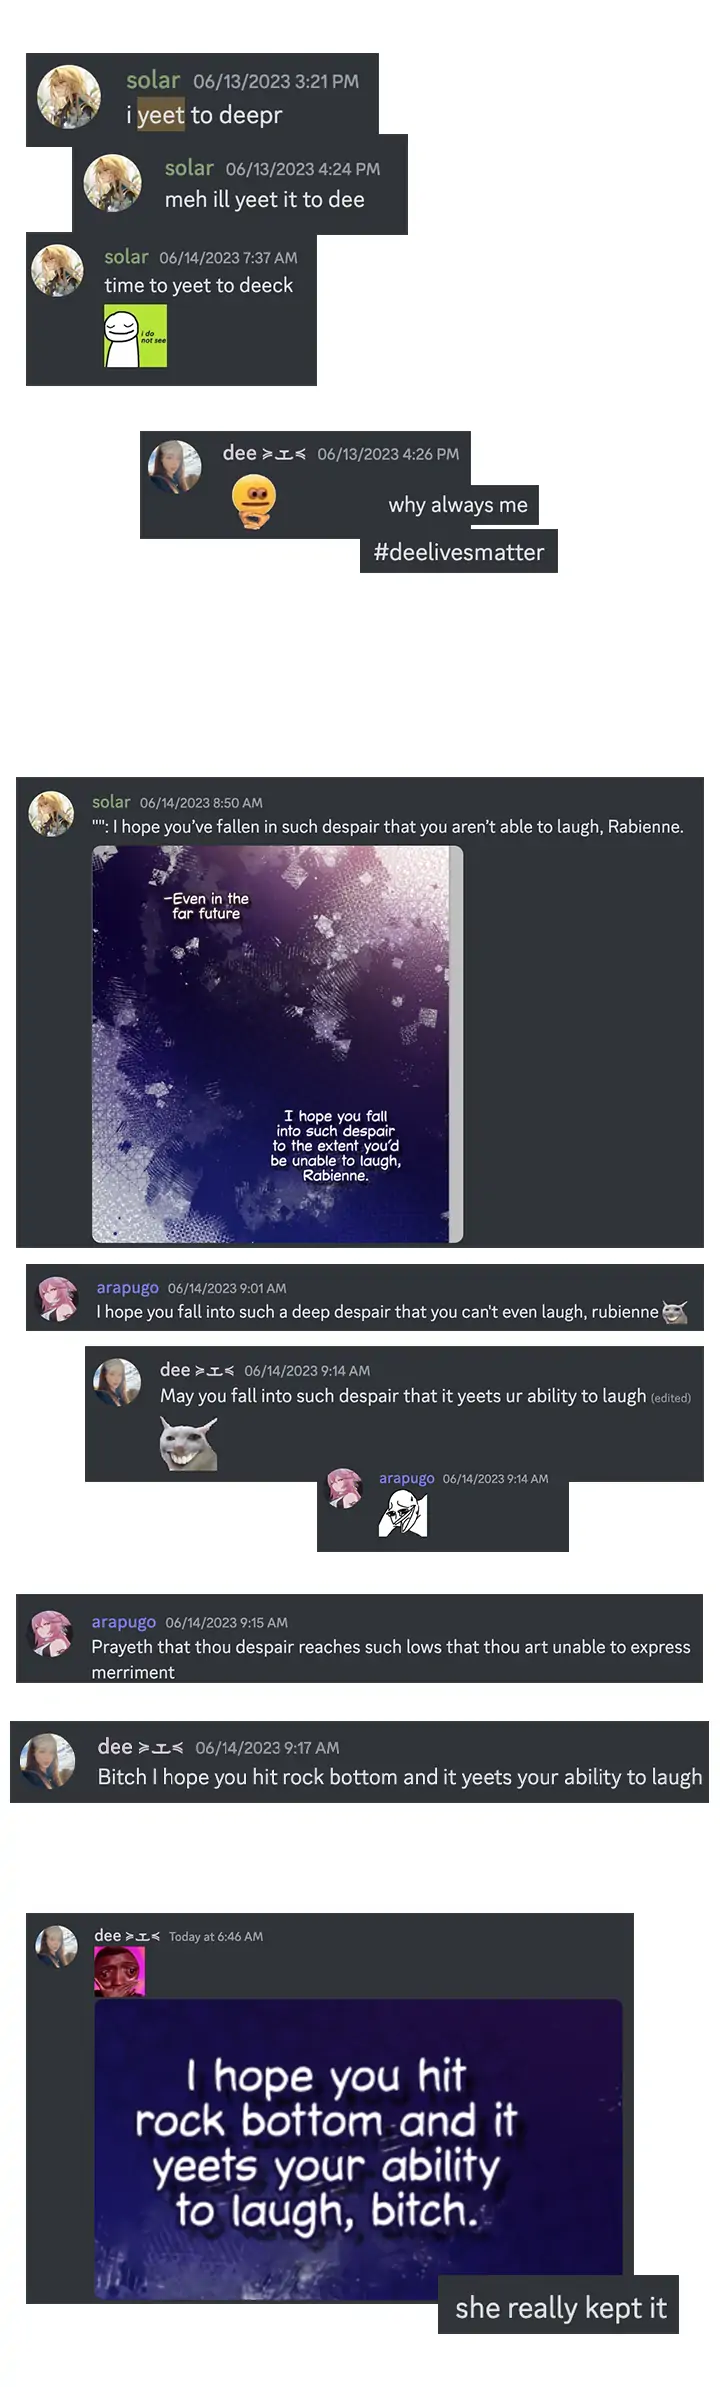The height and width of the screenshot is (2387, 720).
Task: Click the 'she really kept it' caption
Action: (560, 2308)
